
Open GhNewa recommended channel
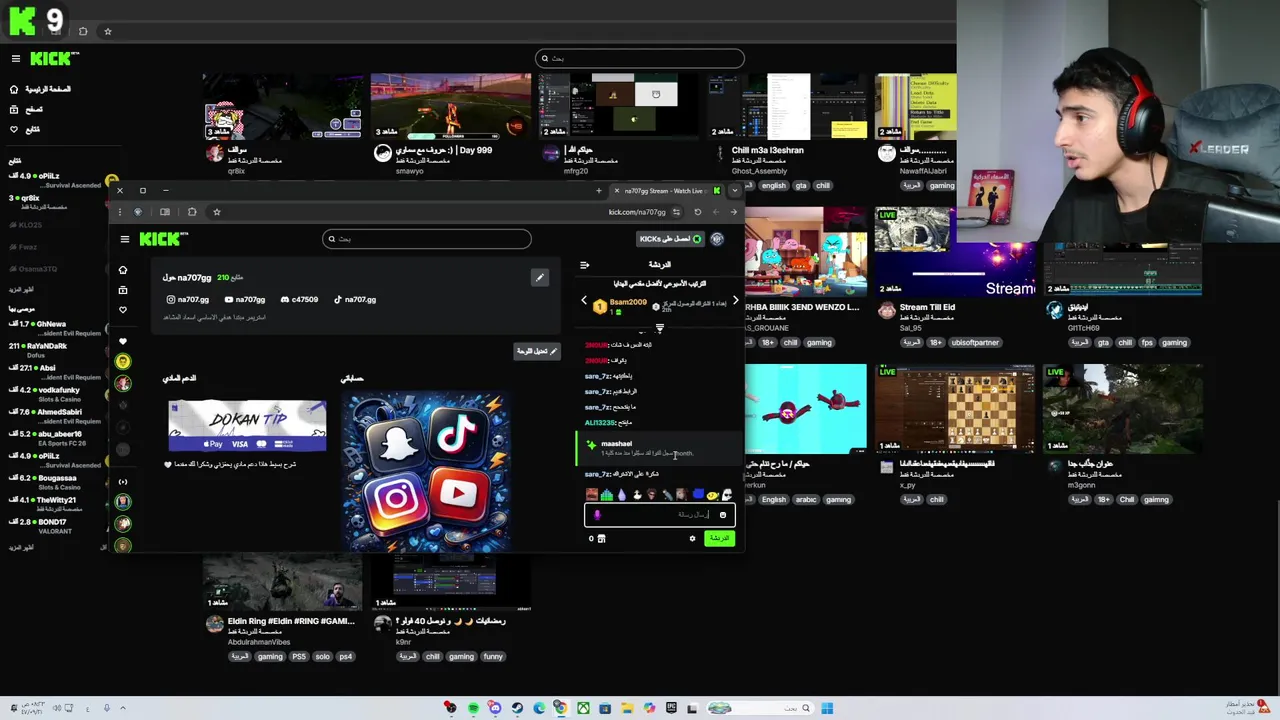pyautogui.click(x=55, y=328)
